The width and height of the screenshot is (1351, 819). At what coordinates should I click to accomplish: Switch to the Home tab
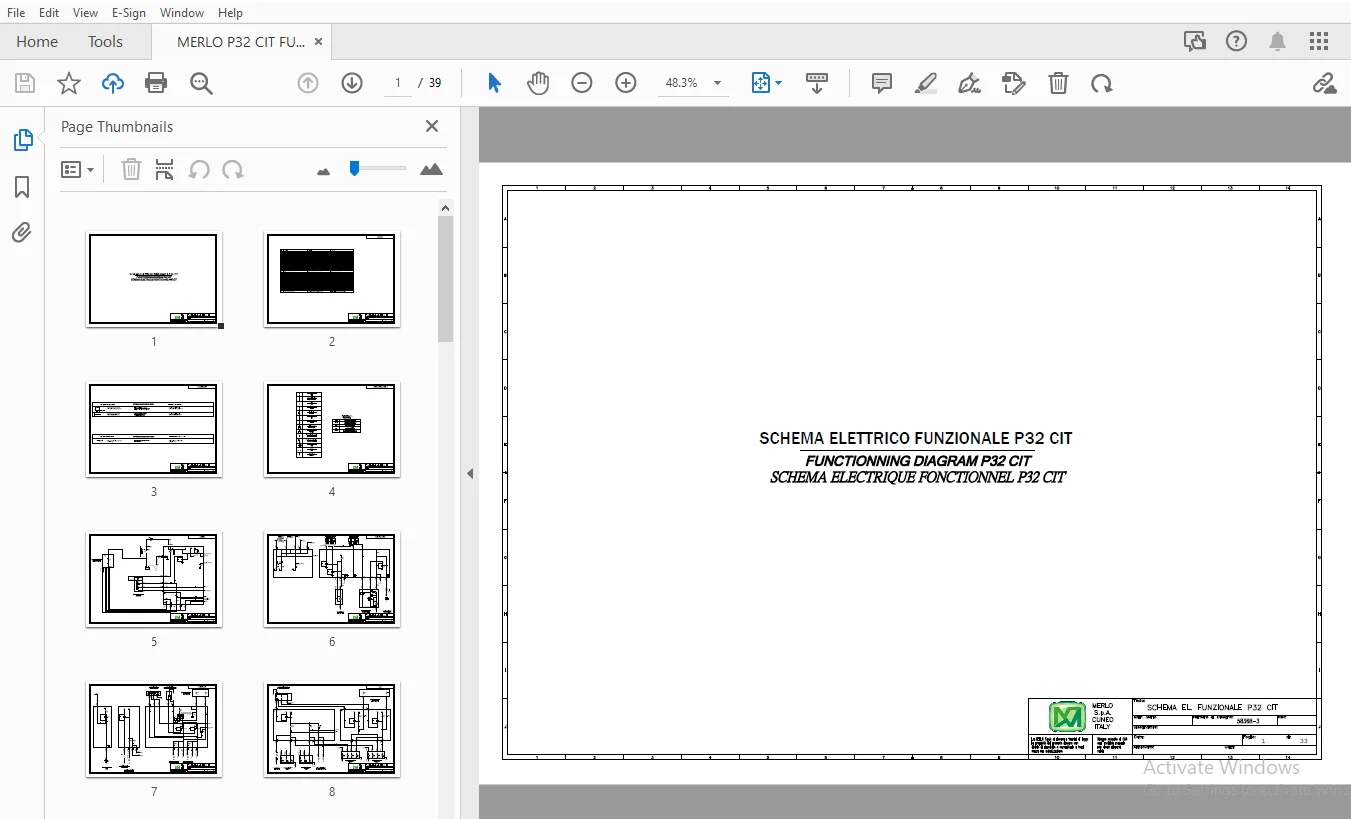pyautogui.click(x=37, y=42)
